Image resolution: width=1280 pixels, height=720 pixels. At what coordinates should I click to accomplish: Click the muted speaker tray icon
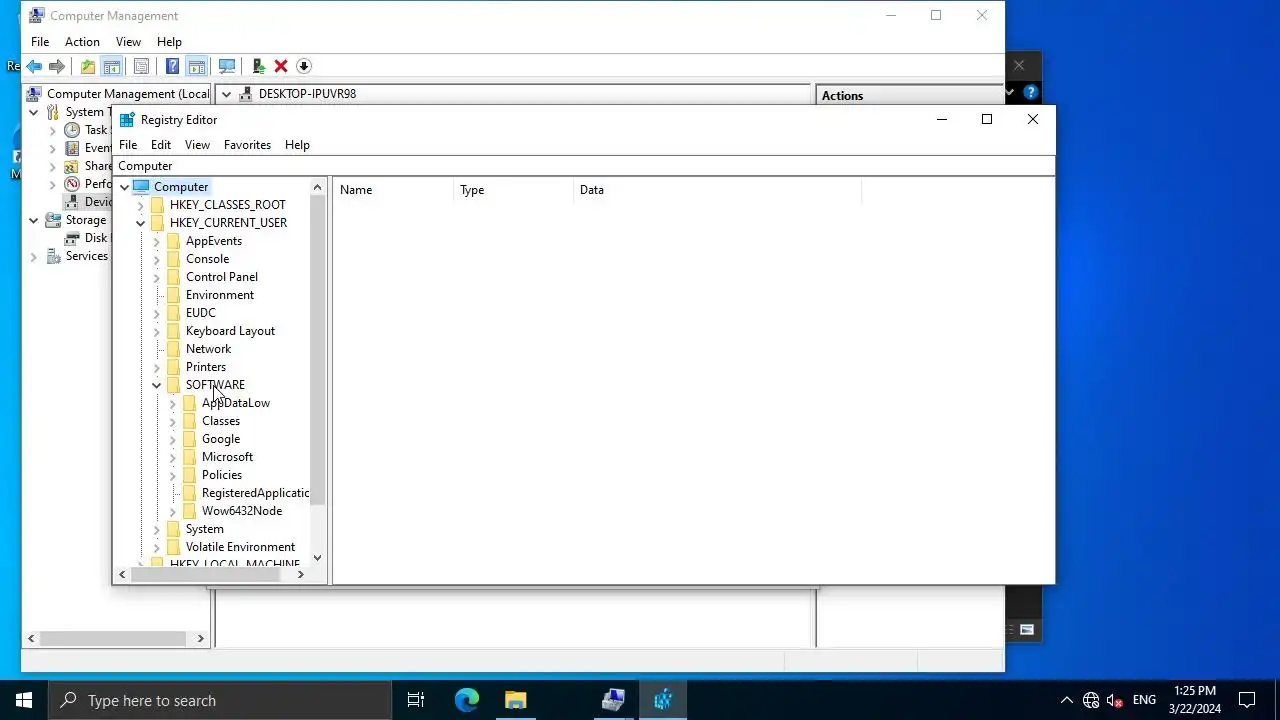pos(1115,700)
